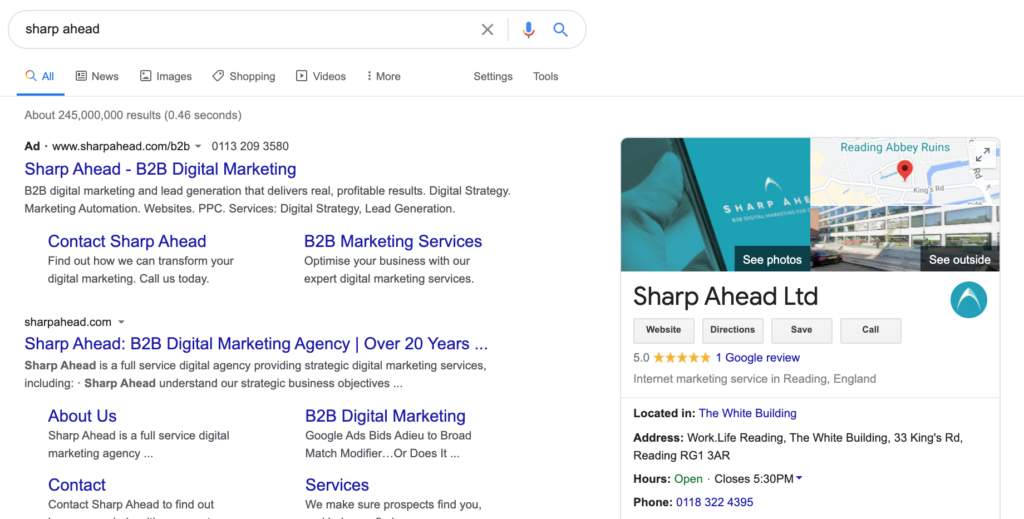
Task: Click the Website button
Action: tap(664, 330)
